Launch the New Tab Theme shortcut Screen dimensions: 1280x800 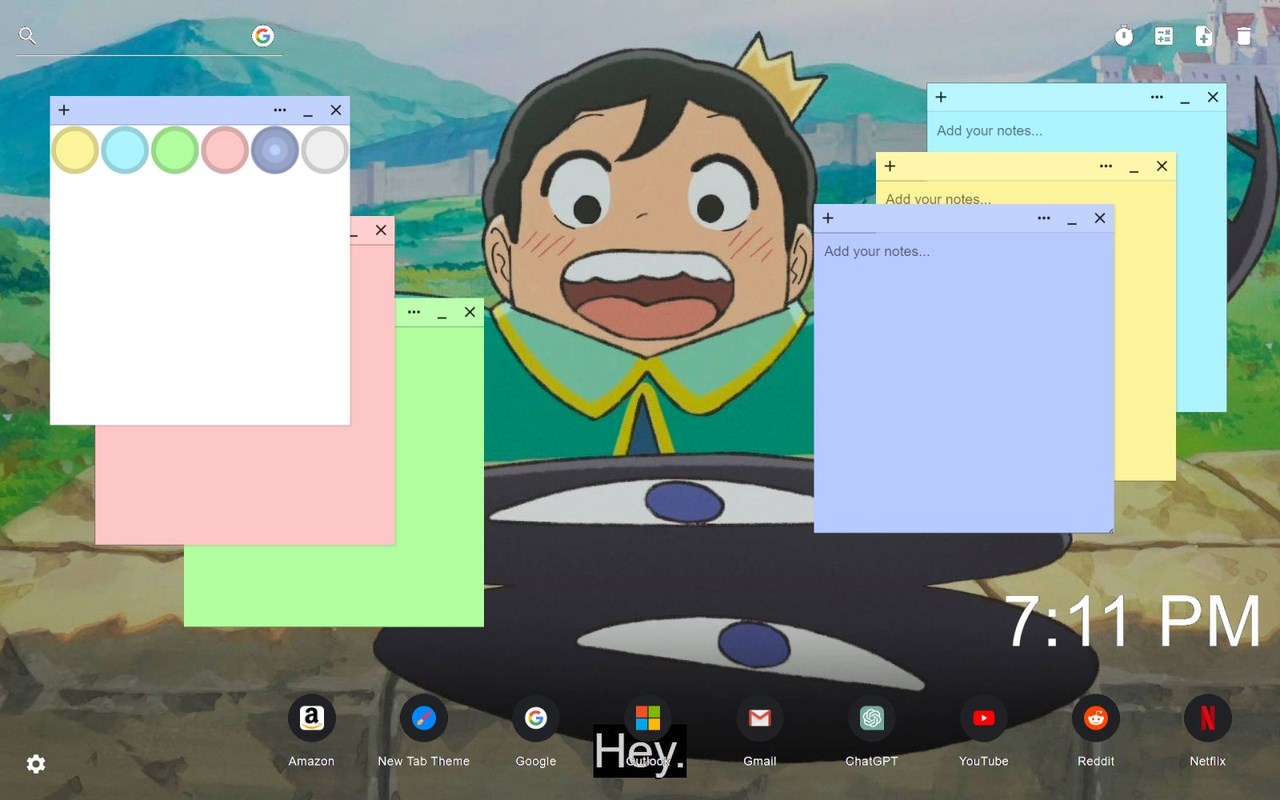pyautogui.click(x=424, y=718)
